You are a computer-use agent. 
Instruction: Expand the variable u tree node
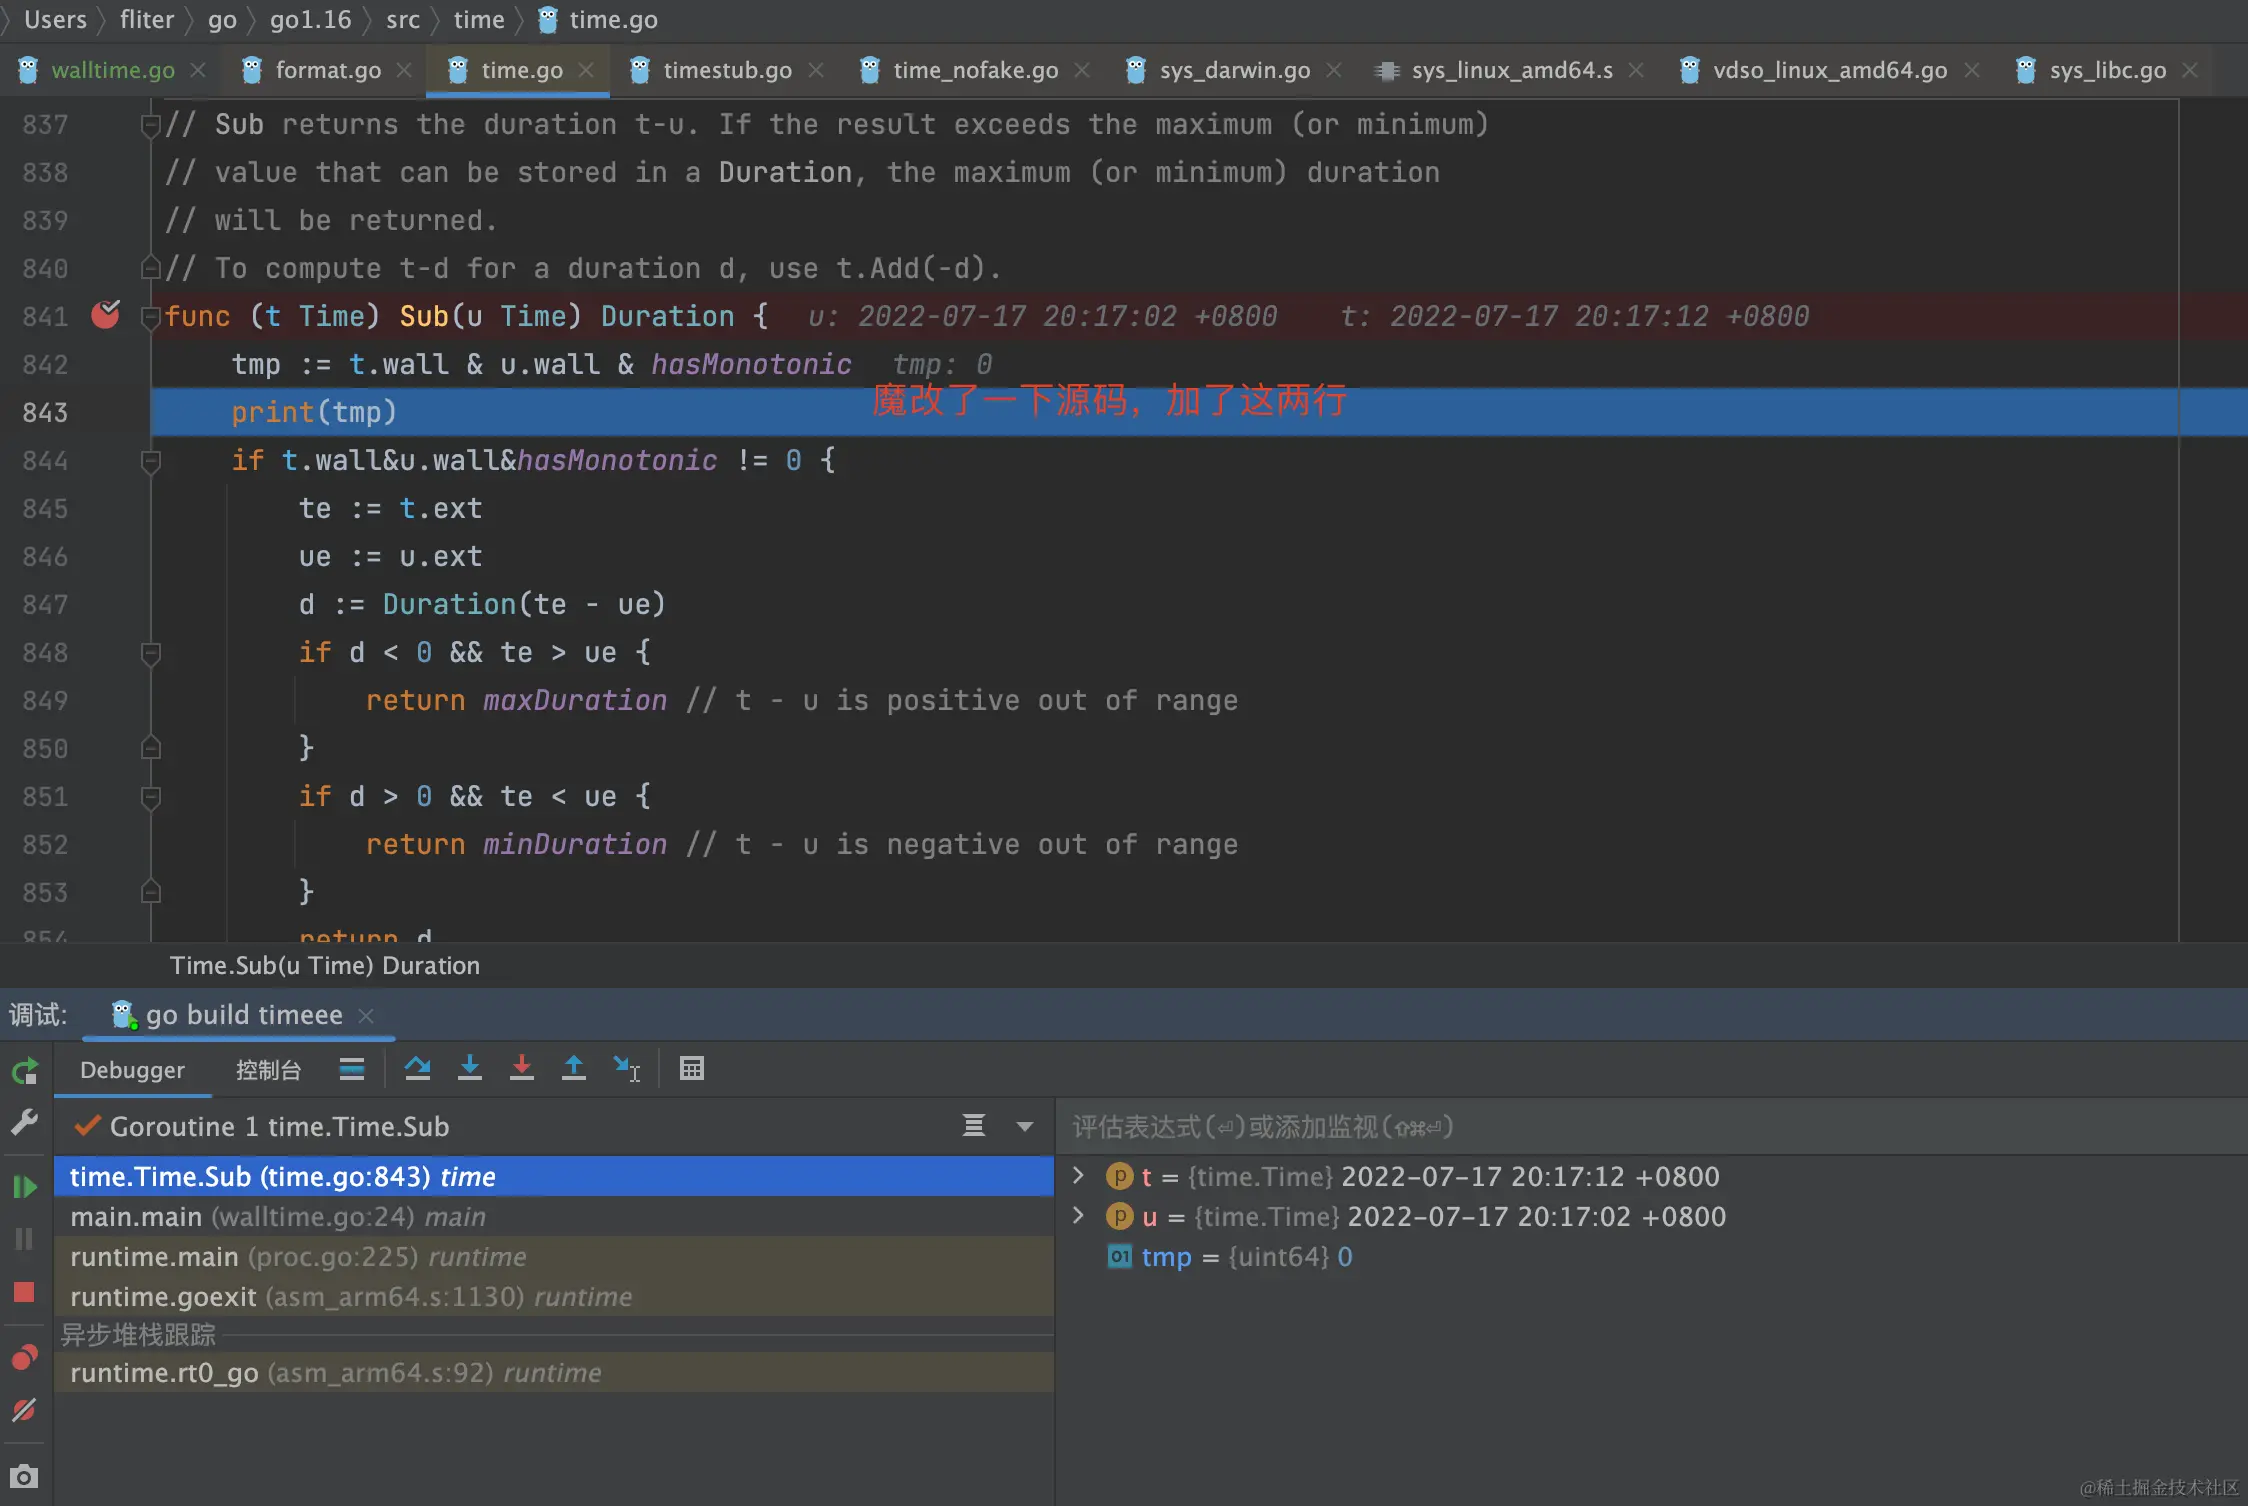click(1078, 1216)
